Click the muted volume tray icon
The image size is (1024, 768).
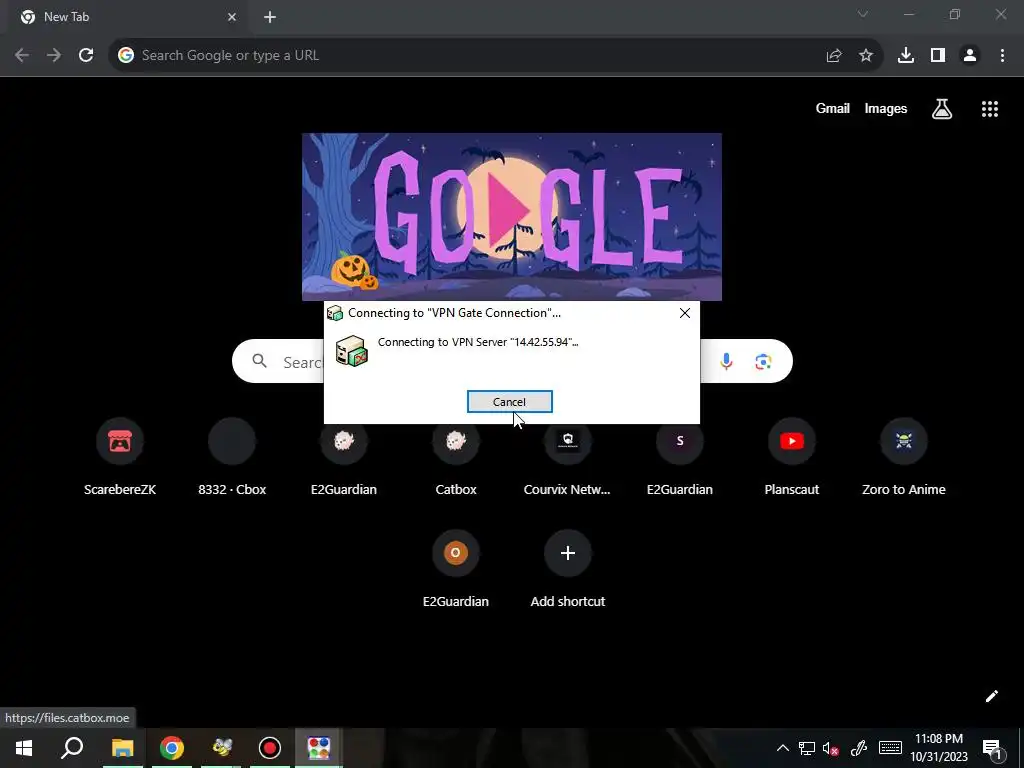pyautogui.click(x=831, y=748)
